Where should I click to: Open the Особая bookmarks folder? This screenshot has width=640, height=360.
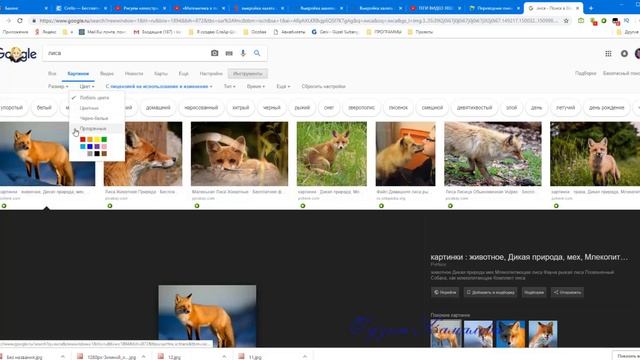pos(255,32)
